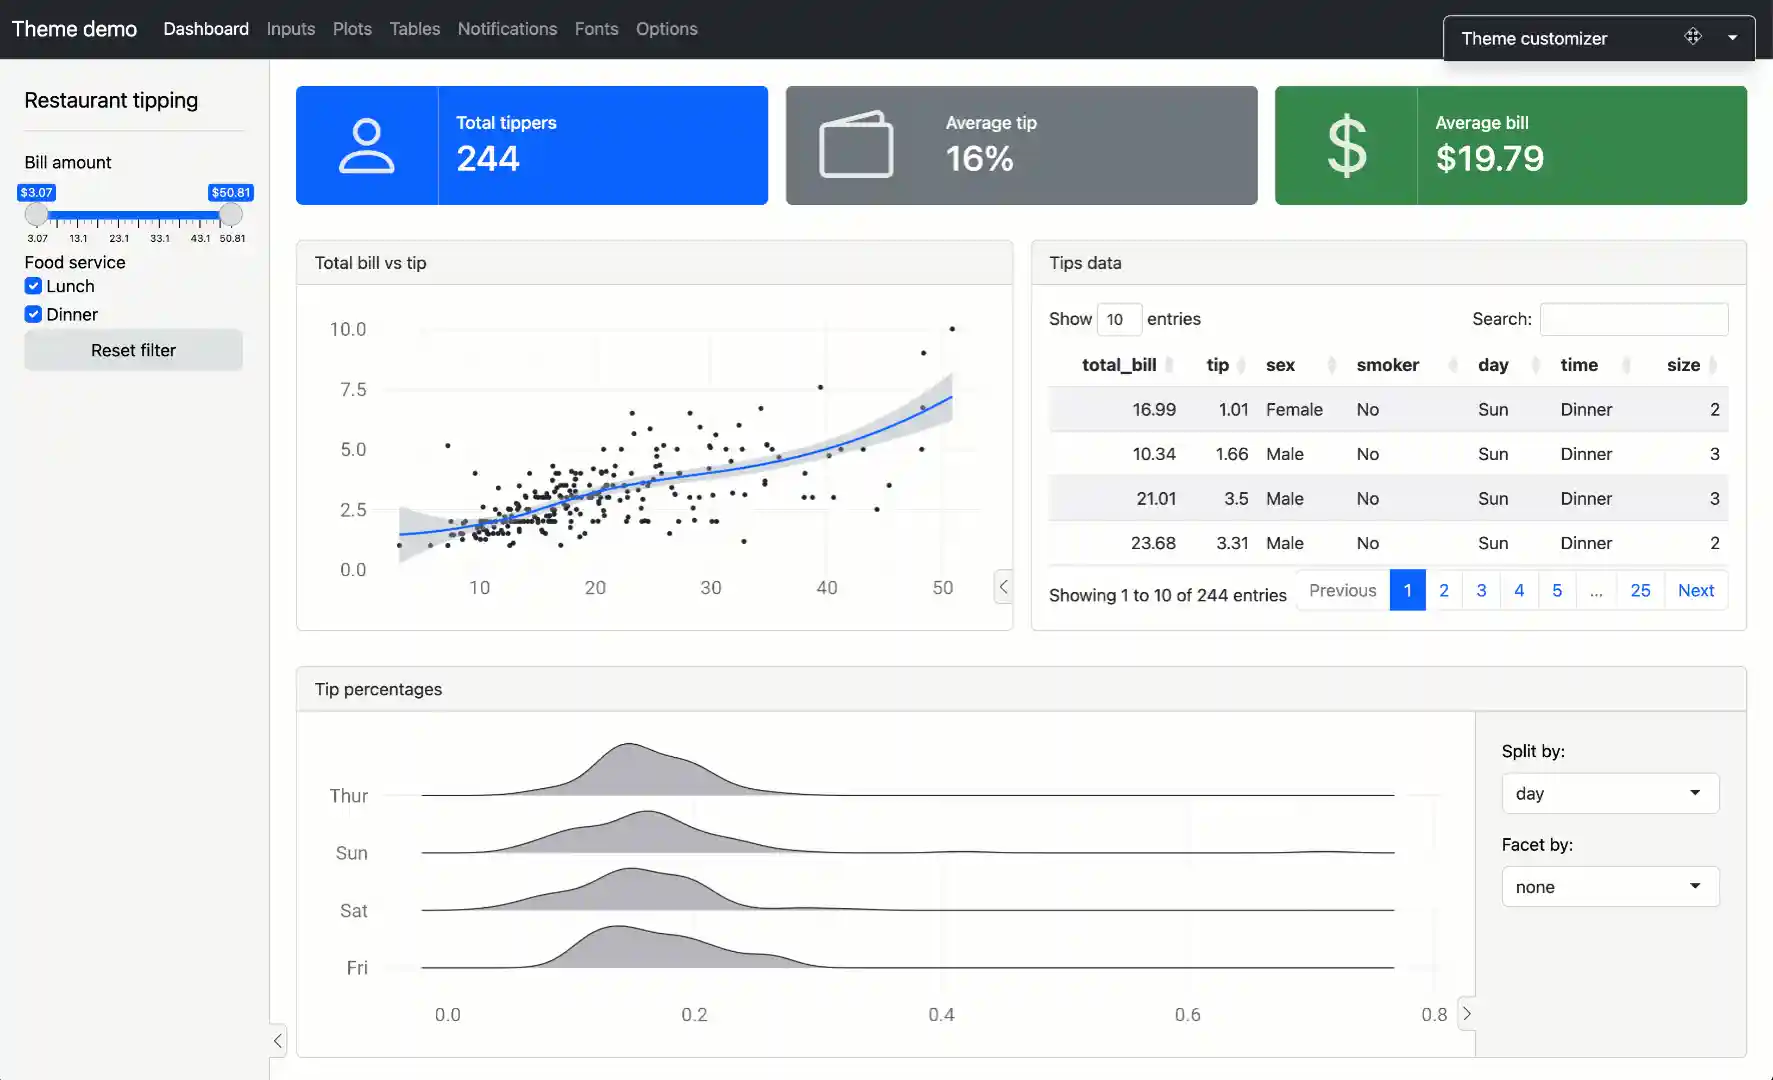This screenshot has width=1773, height=1080.
Task: Collapse the Total bill vs tip plot sidebar chevron
Action: click(1004, 587)
